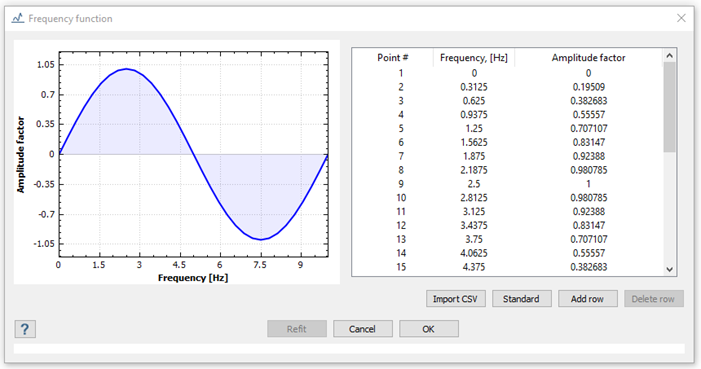
Task: Click the Refit button
Action: (297, 329)
